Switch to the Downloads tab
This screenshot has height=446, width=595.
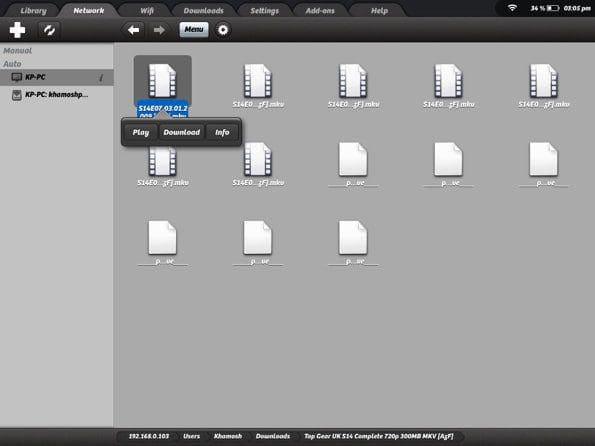point(203,11)
